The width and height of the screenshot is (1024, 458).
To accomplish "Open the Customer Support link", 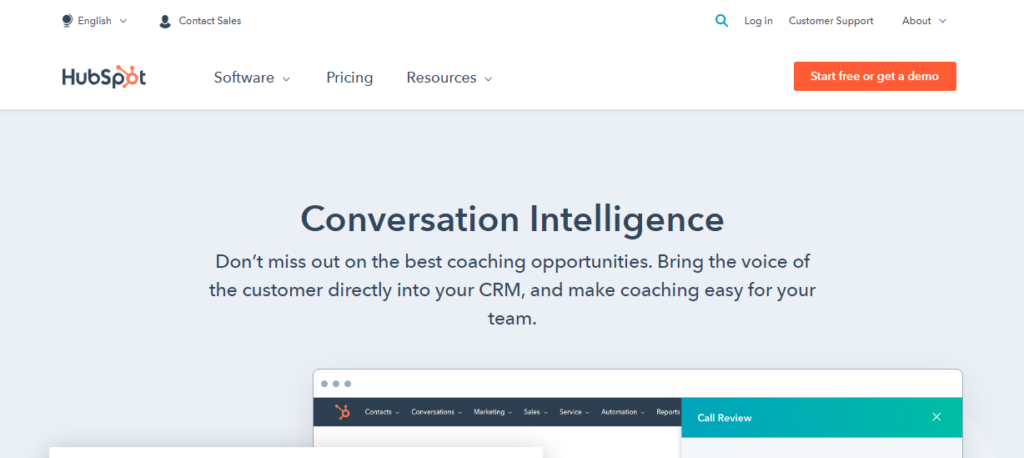I will click(830, 20).
